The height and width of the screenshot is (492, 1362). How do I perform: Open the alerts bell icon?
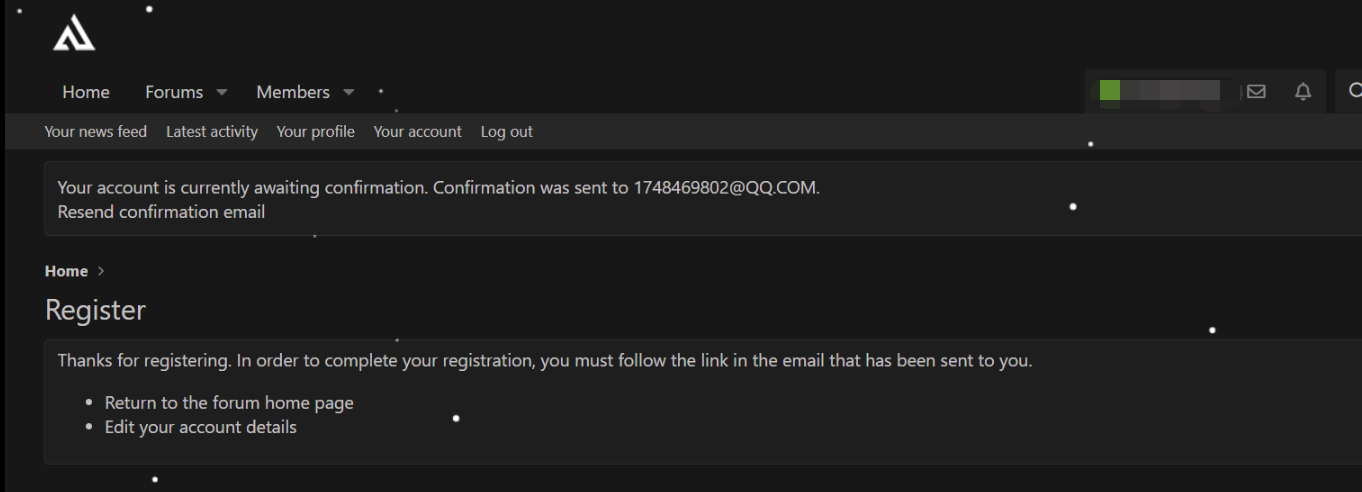pos(1302,92)
